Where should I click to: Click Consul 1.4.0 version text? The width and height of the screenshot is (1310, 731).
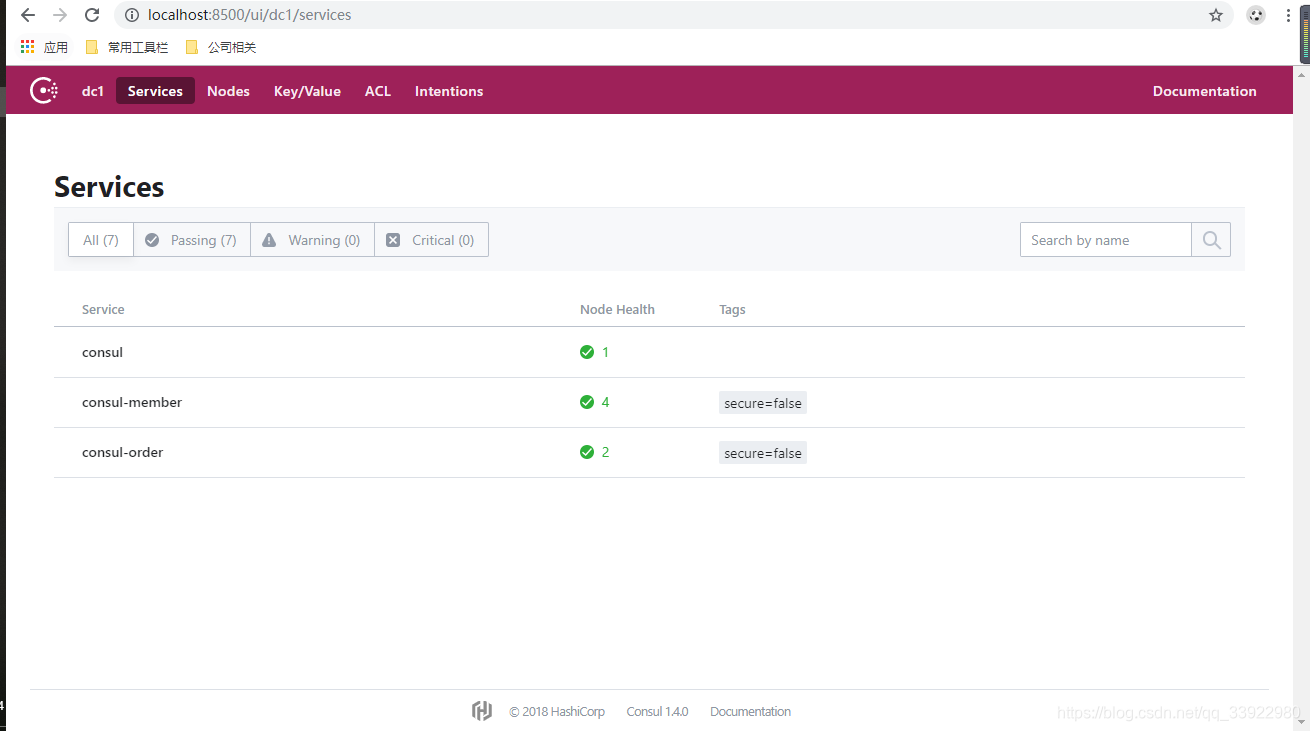click(657, 711)
